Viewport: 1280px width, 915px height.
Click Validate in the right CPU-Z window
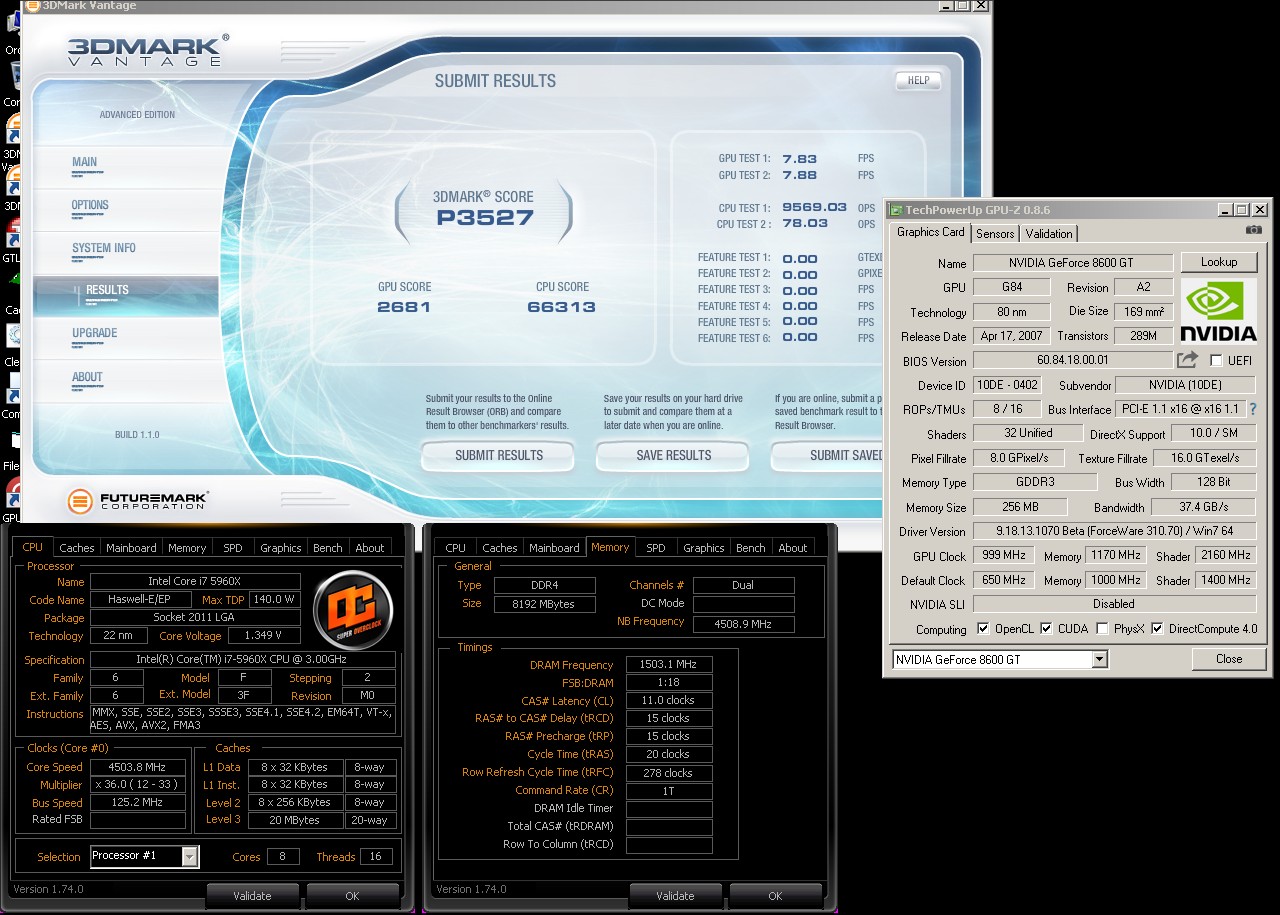coord(675,896)
